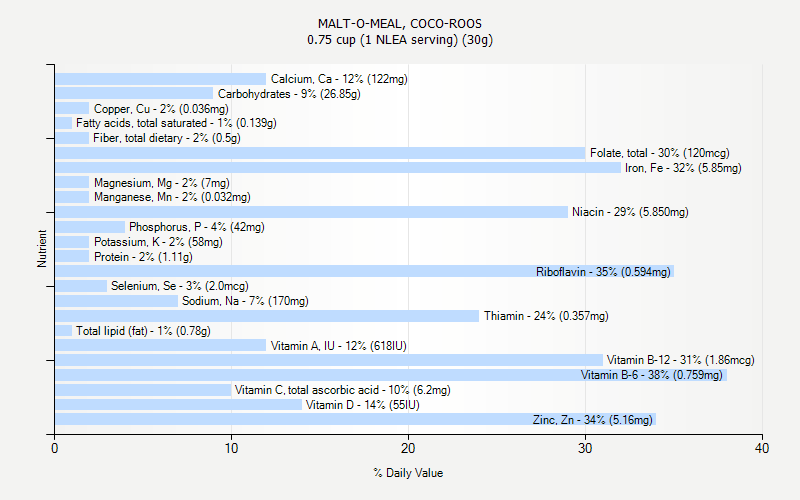Click the x-axis tick label 0
This screenshot has width=800, height=500.
click(x=55, y=448)
